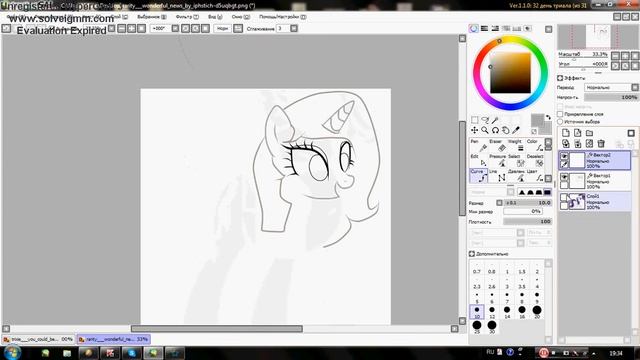
Task: Click the RU language indicator in tray
Action: click(490, 352)
